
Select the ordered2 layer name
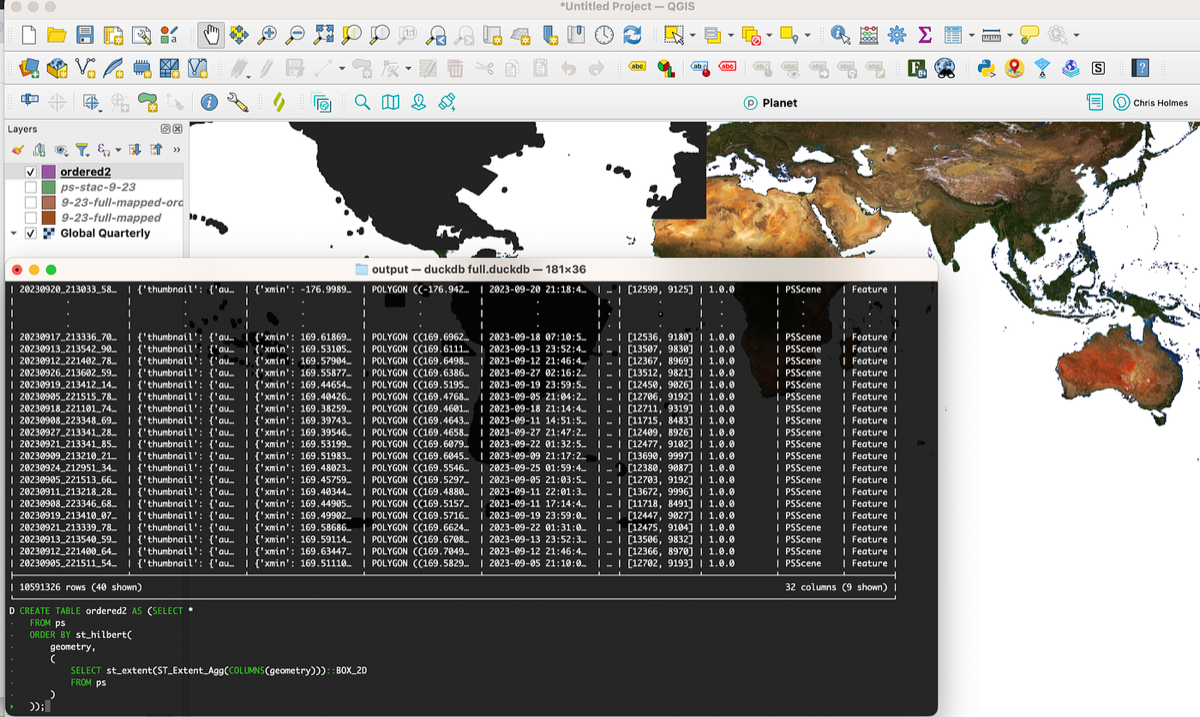click(85, 172)
